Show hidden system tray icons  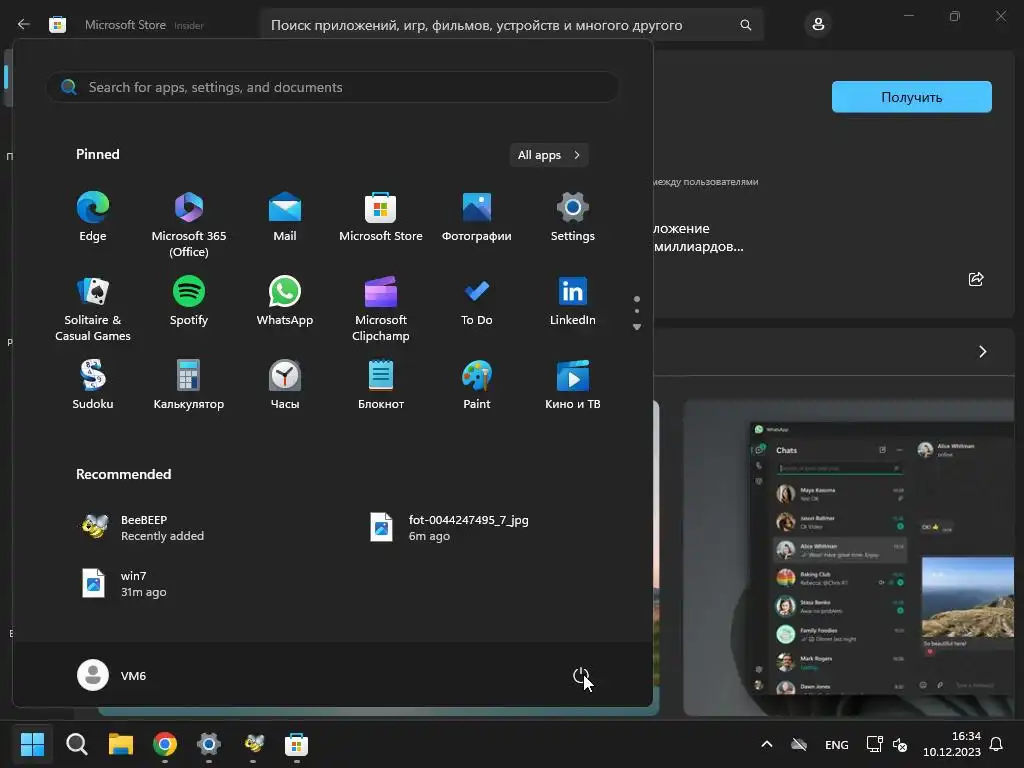point(767,744)
